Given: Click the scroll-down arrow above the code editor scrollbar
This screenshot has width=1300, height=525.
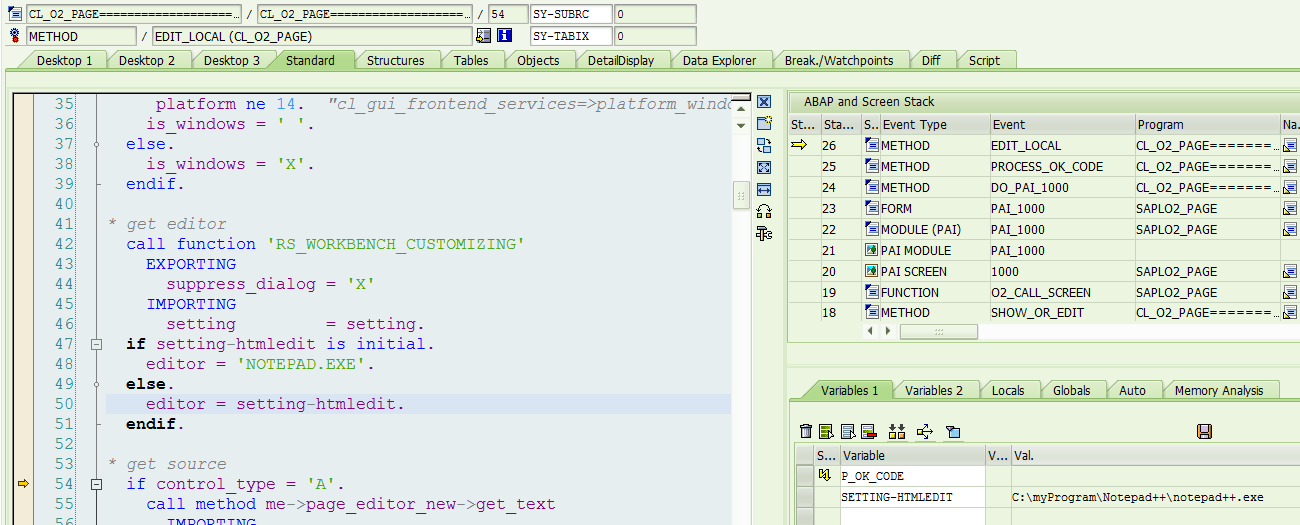Looking at the screenshot, I should pos(741,126).
